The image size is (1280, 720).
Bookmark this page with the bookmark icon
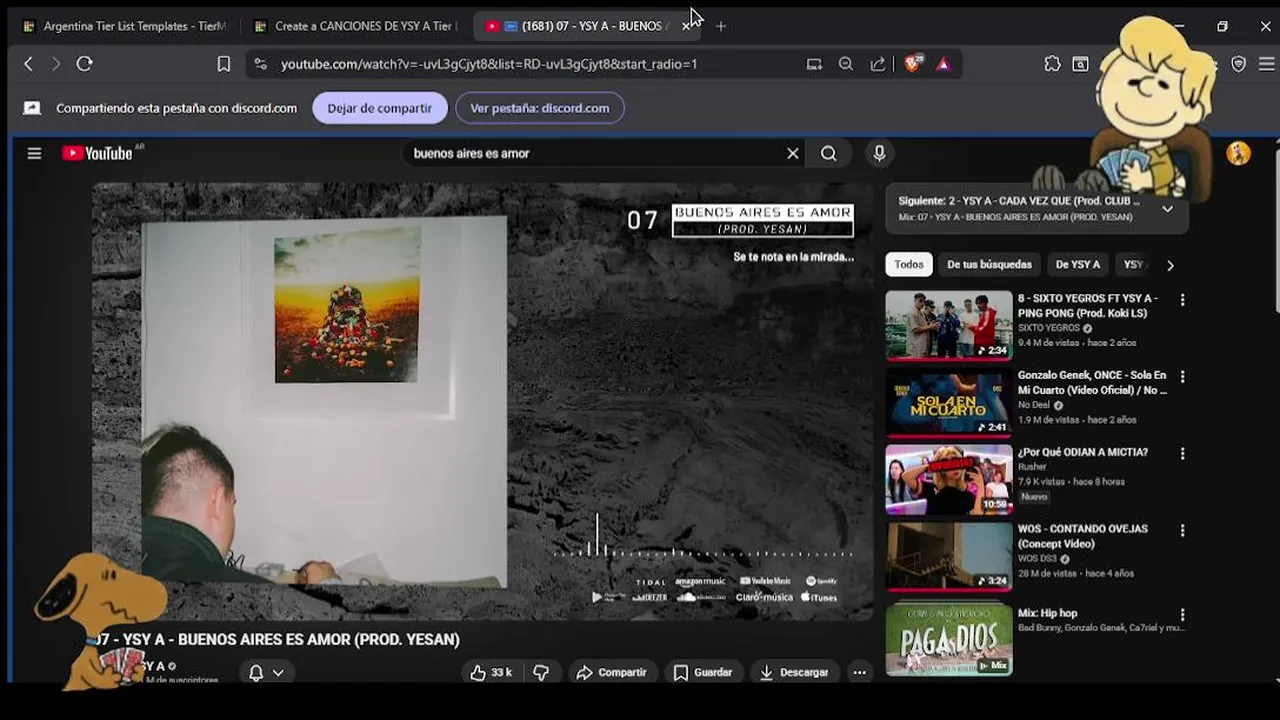pyautogui.click(x=224, y=64)
